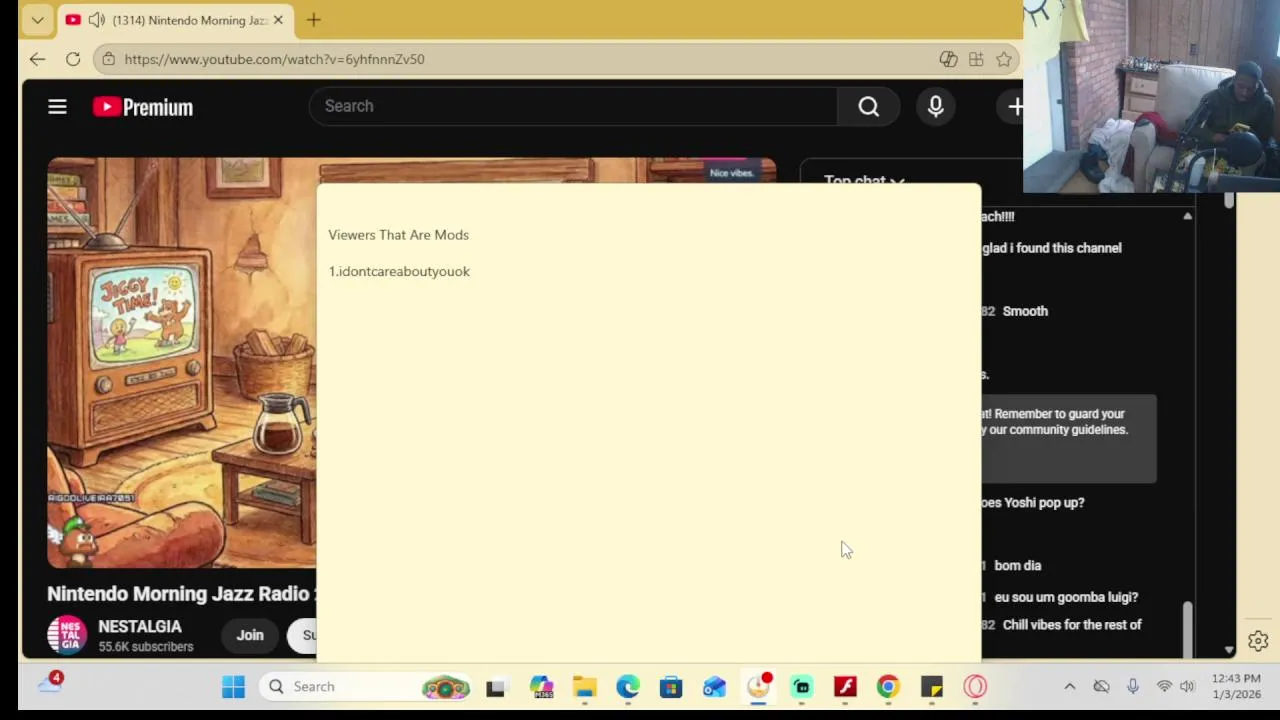Click the YouTube Search input field

click(573, 106)
